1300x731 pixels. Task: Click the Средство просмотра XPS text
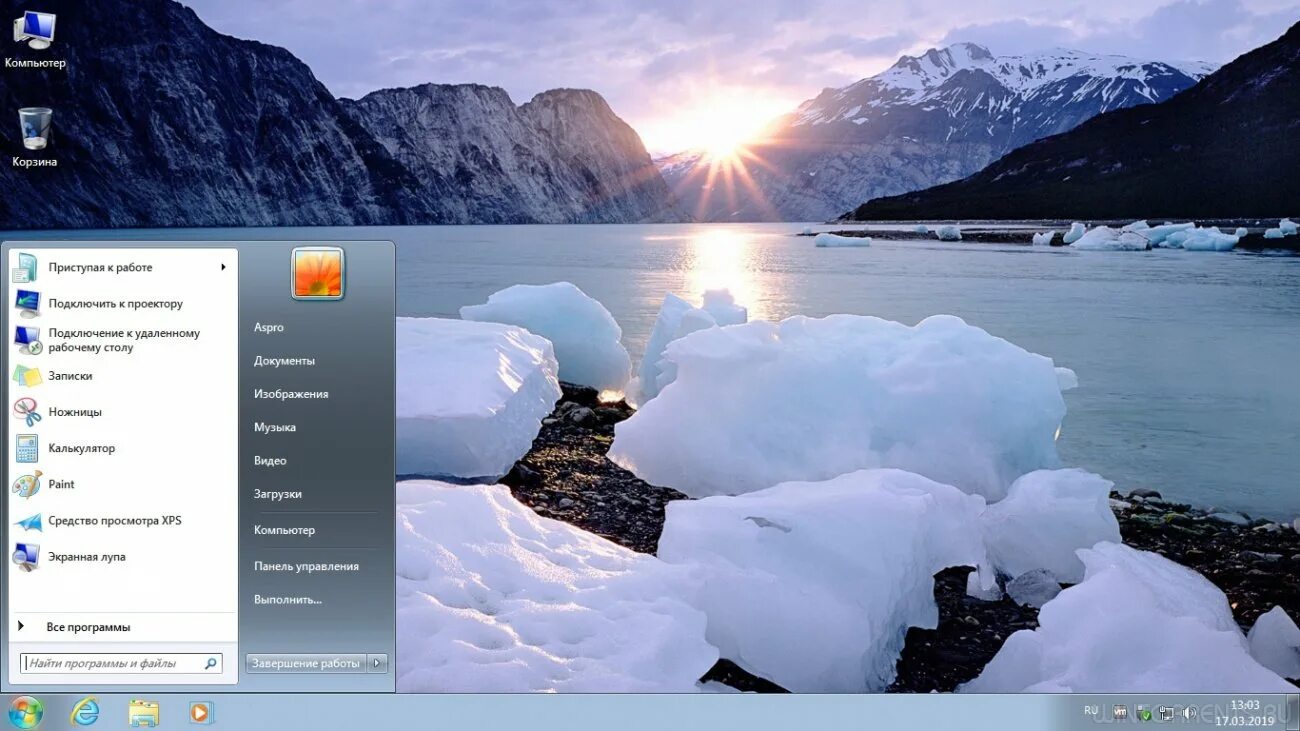click(x=115, y=521)
